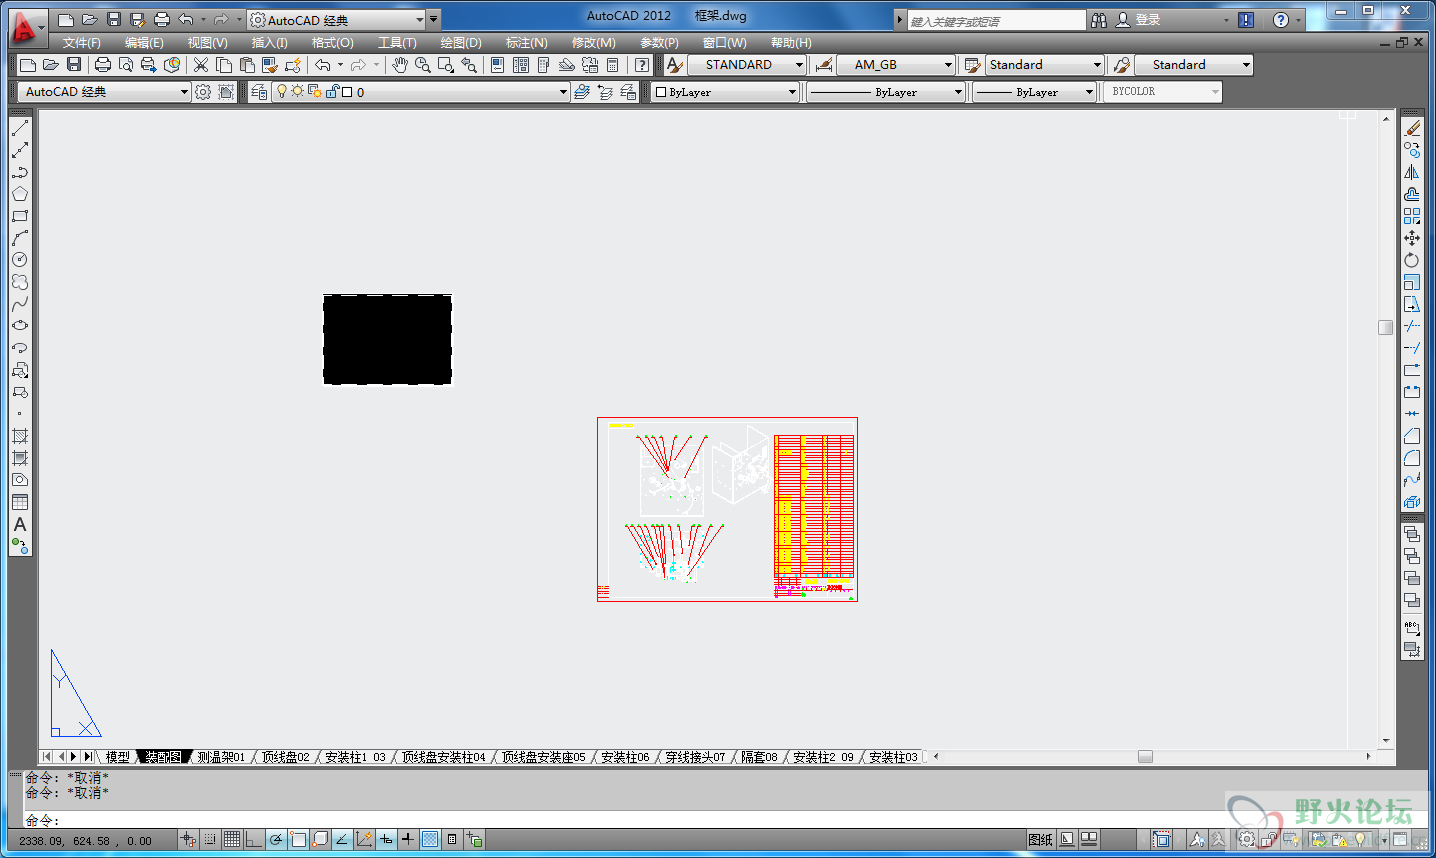Select the Rotate modify tool
This screenshot has height=858, width=1436.
coord(1412,260)
